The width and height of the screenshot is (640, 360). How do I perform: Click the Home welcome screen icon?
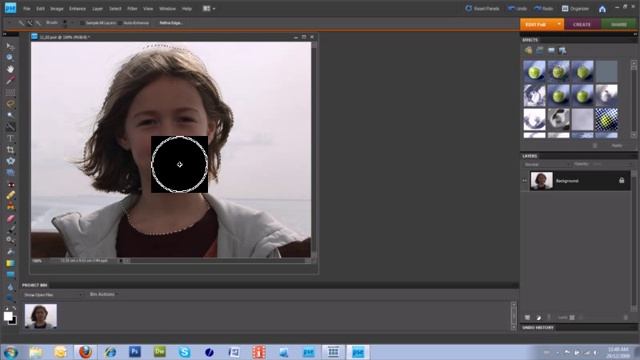click(x=602, y=9)
